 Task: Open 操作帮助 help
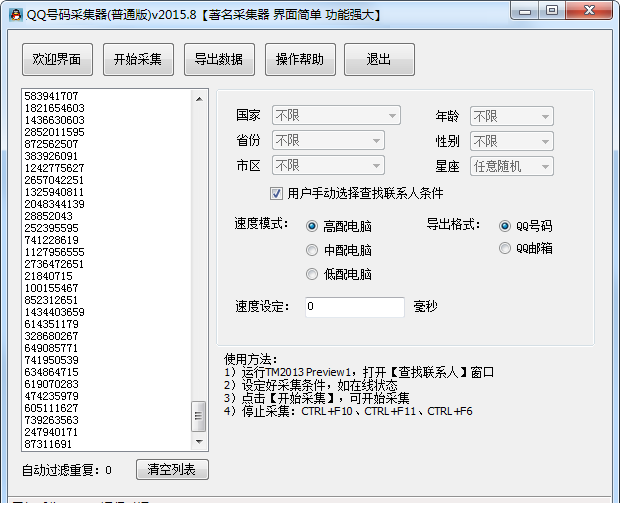pos(301,59)
